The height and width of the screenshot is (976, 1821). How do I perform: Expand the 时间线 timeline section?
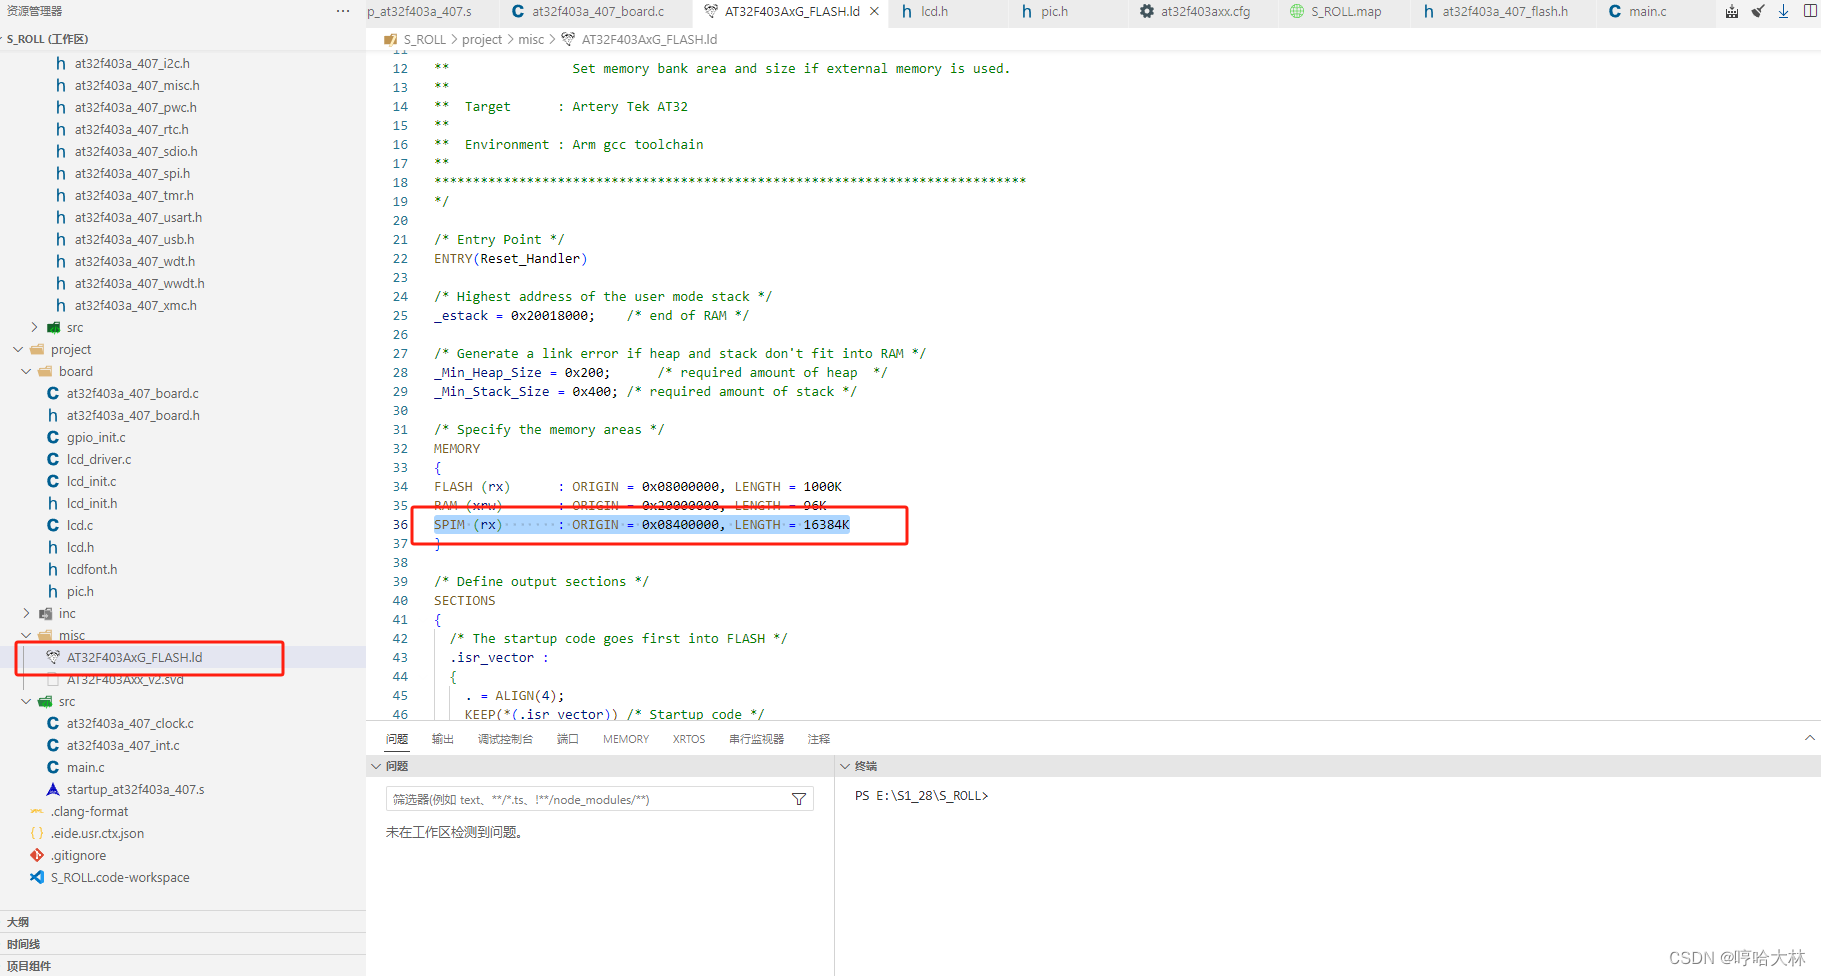[x=183, y=944]
